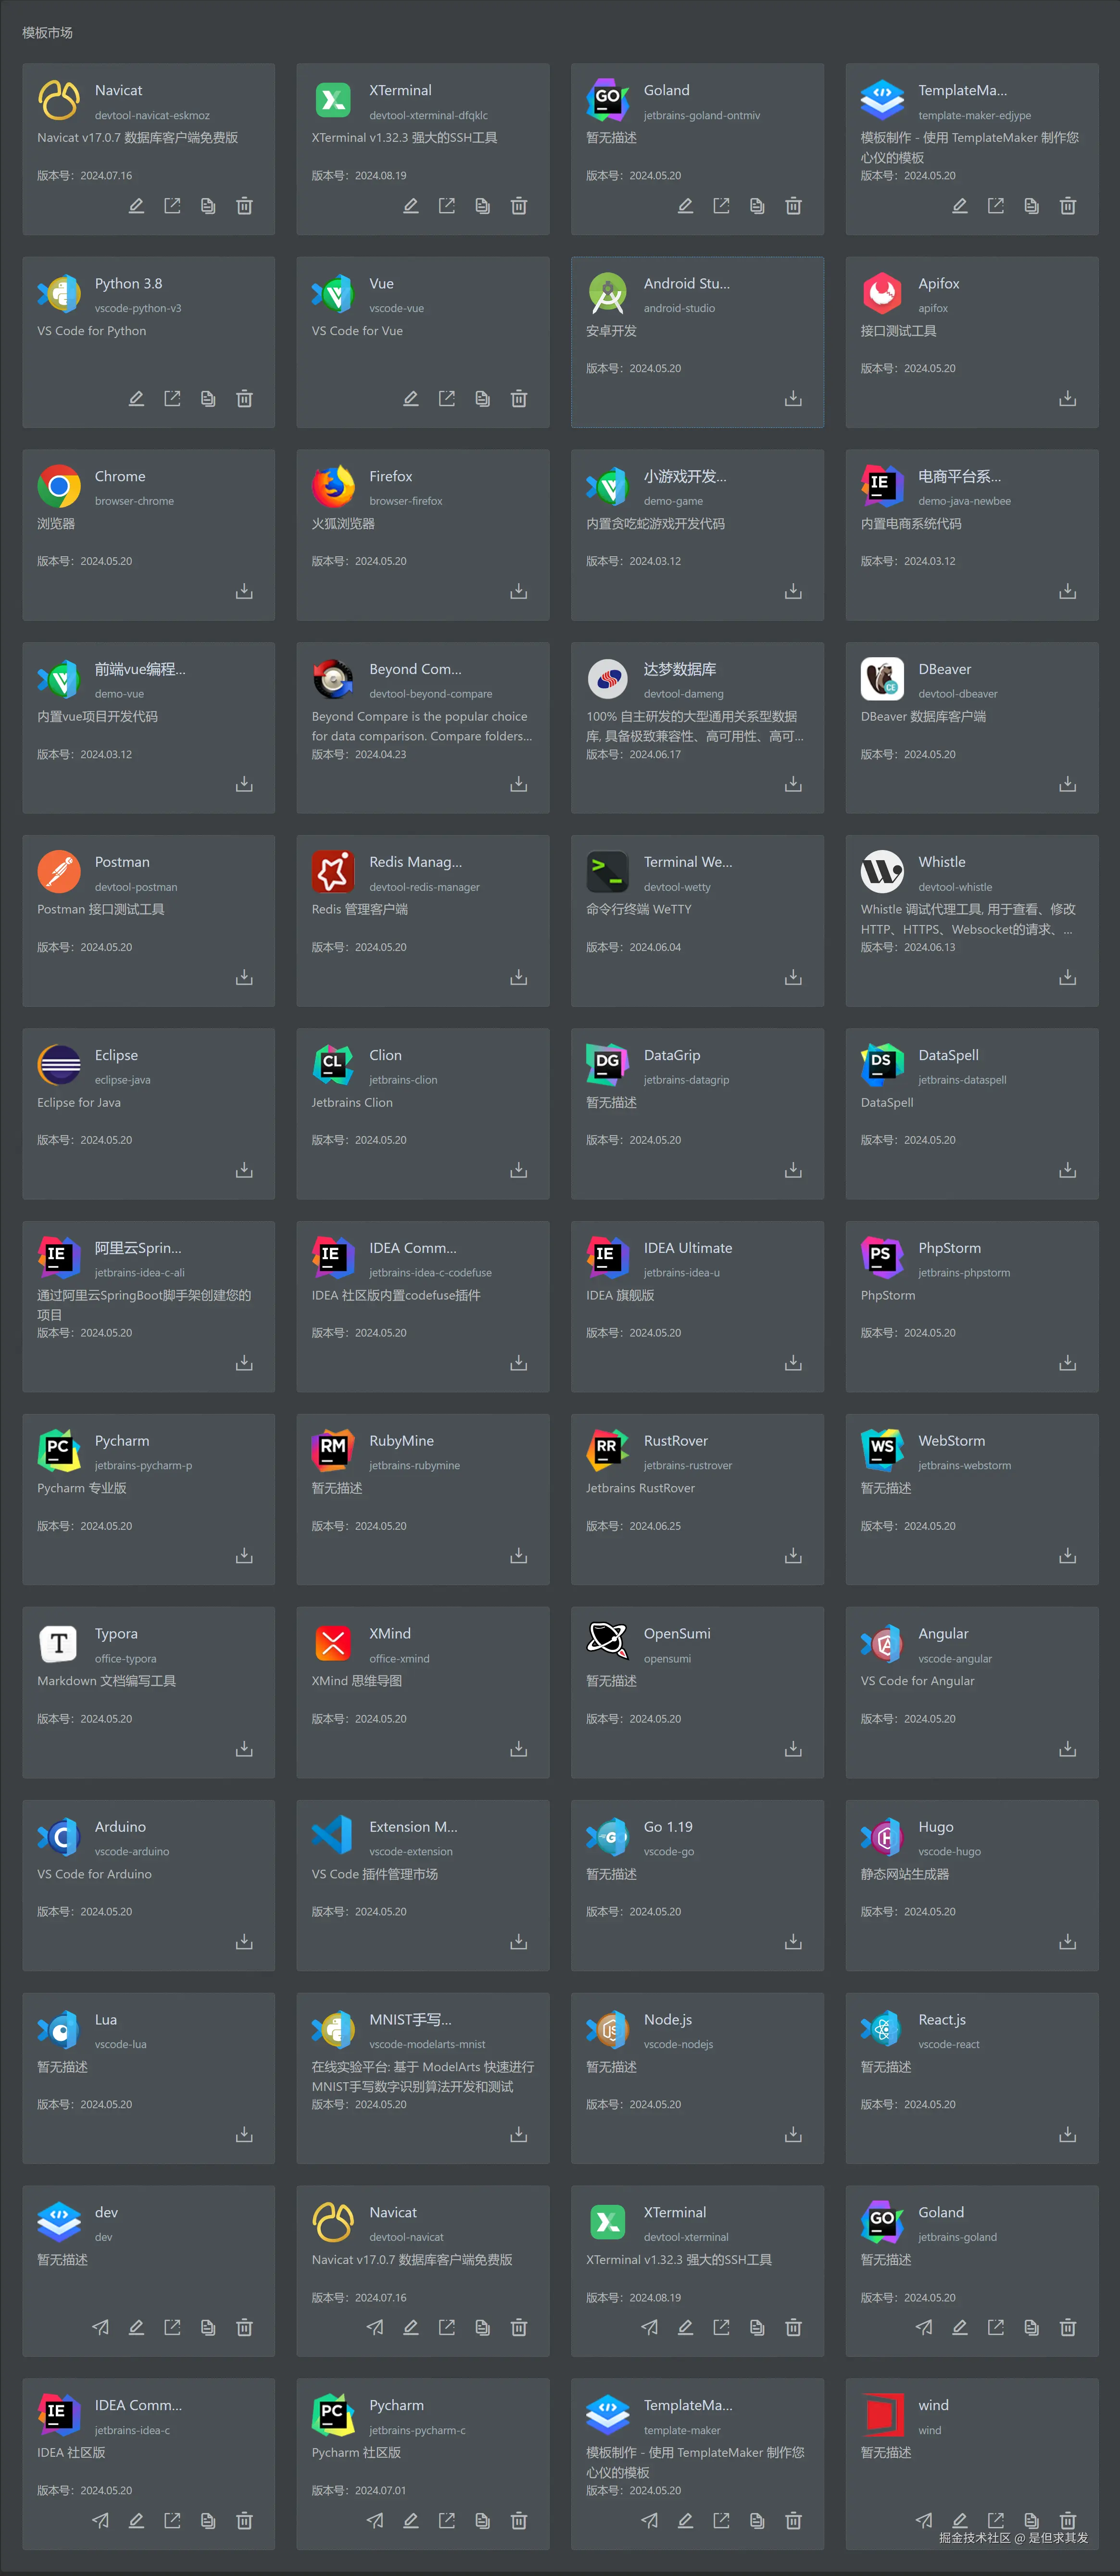Image resolution: width=1120 pixels, height=2576 pixels.
Task: Click the Whistle card title
Action: click(941, 862)
